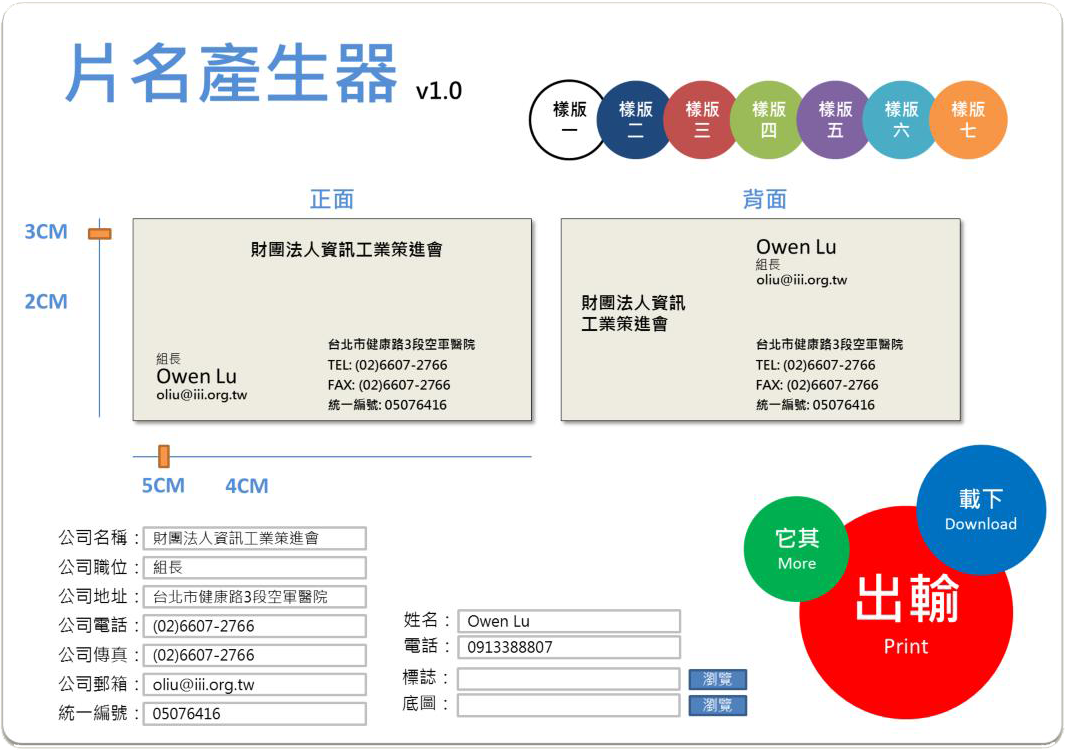The image size is (1065, 750).
Task: Click 統一編號 line on the back card
Action: point(815,405)
